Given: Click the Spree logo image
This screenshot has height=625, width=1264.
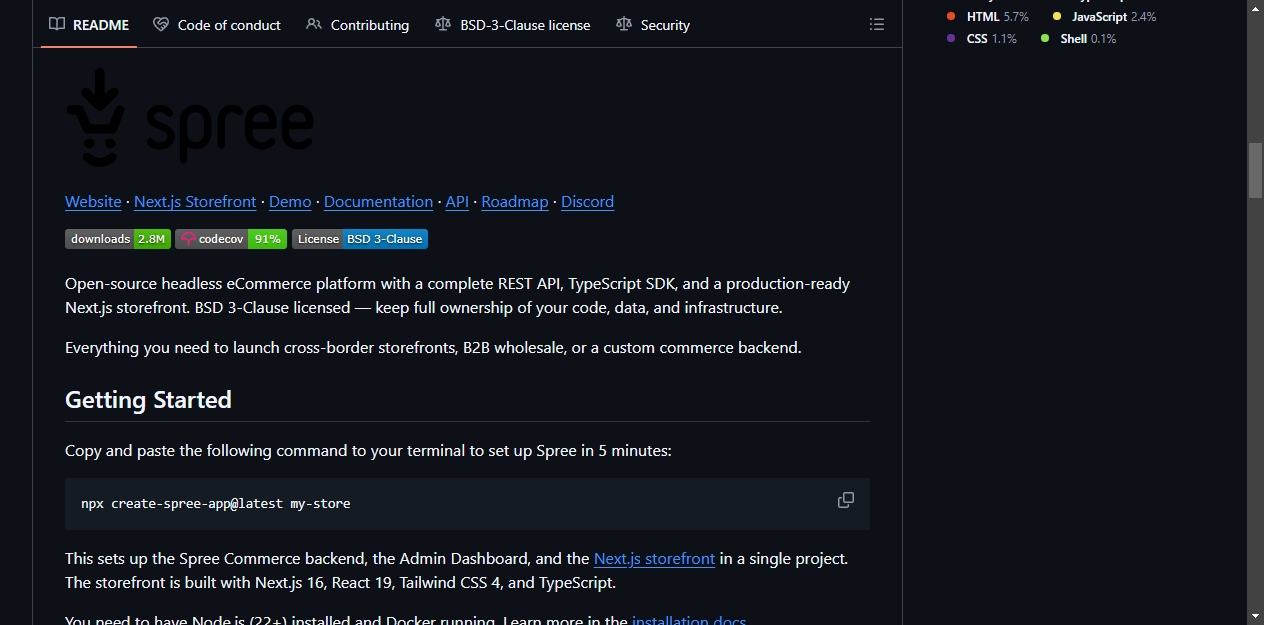Looking at the screenshot, I should tap(190, 117).
